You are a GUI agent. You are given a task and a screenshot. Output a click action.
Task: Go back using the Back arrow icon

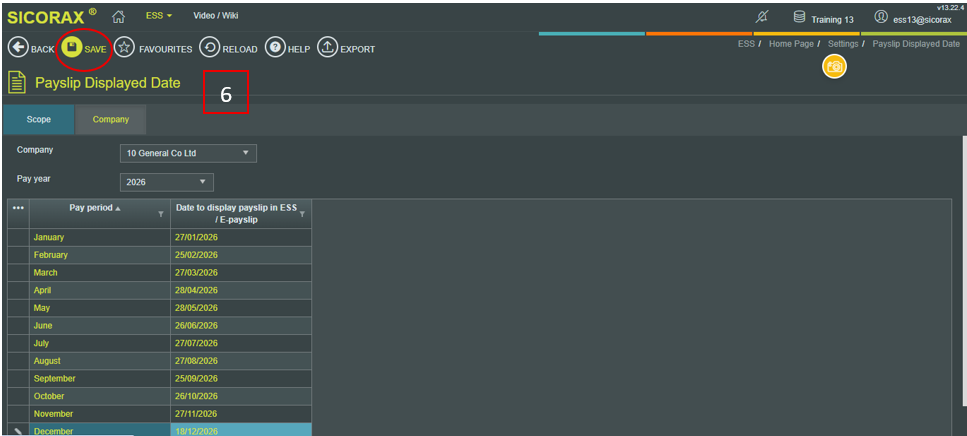[x=18, y=48]
